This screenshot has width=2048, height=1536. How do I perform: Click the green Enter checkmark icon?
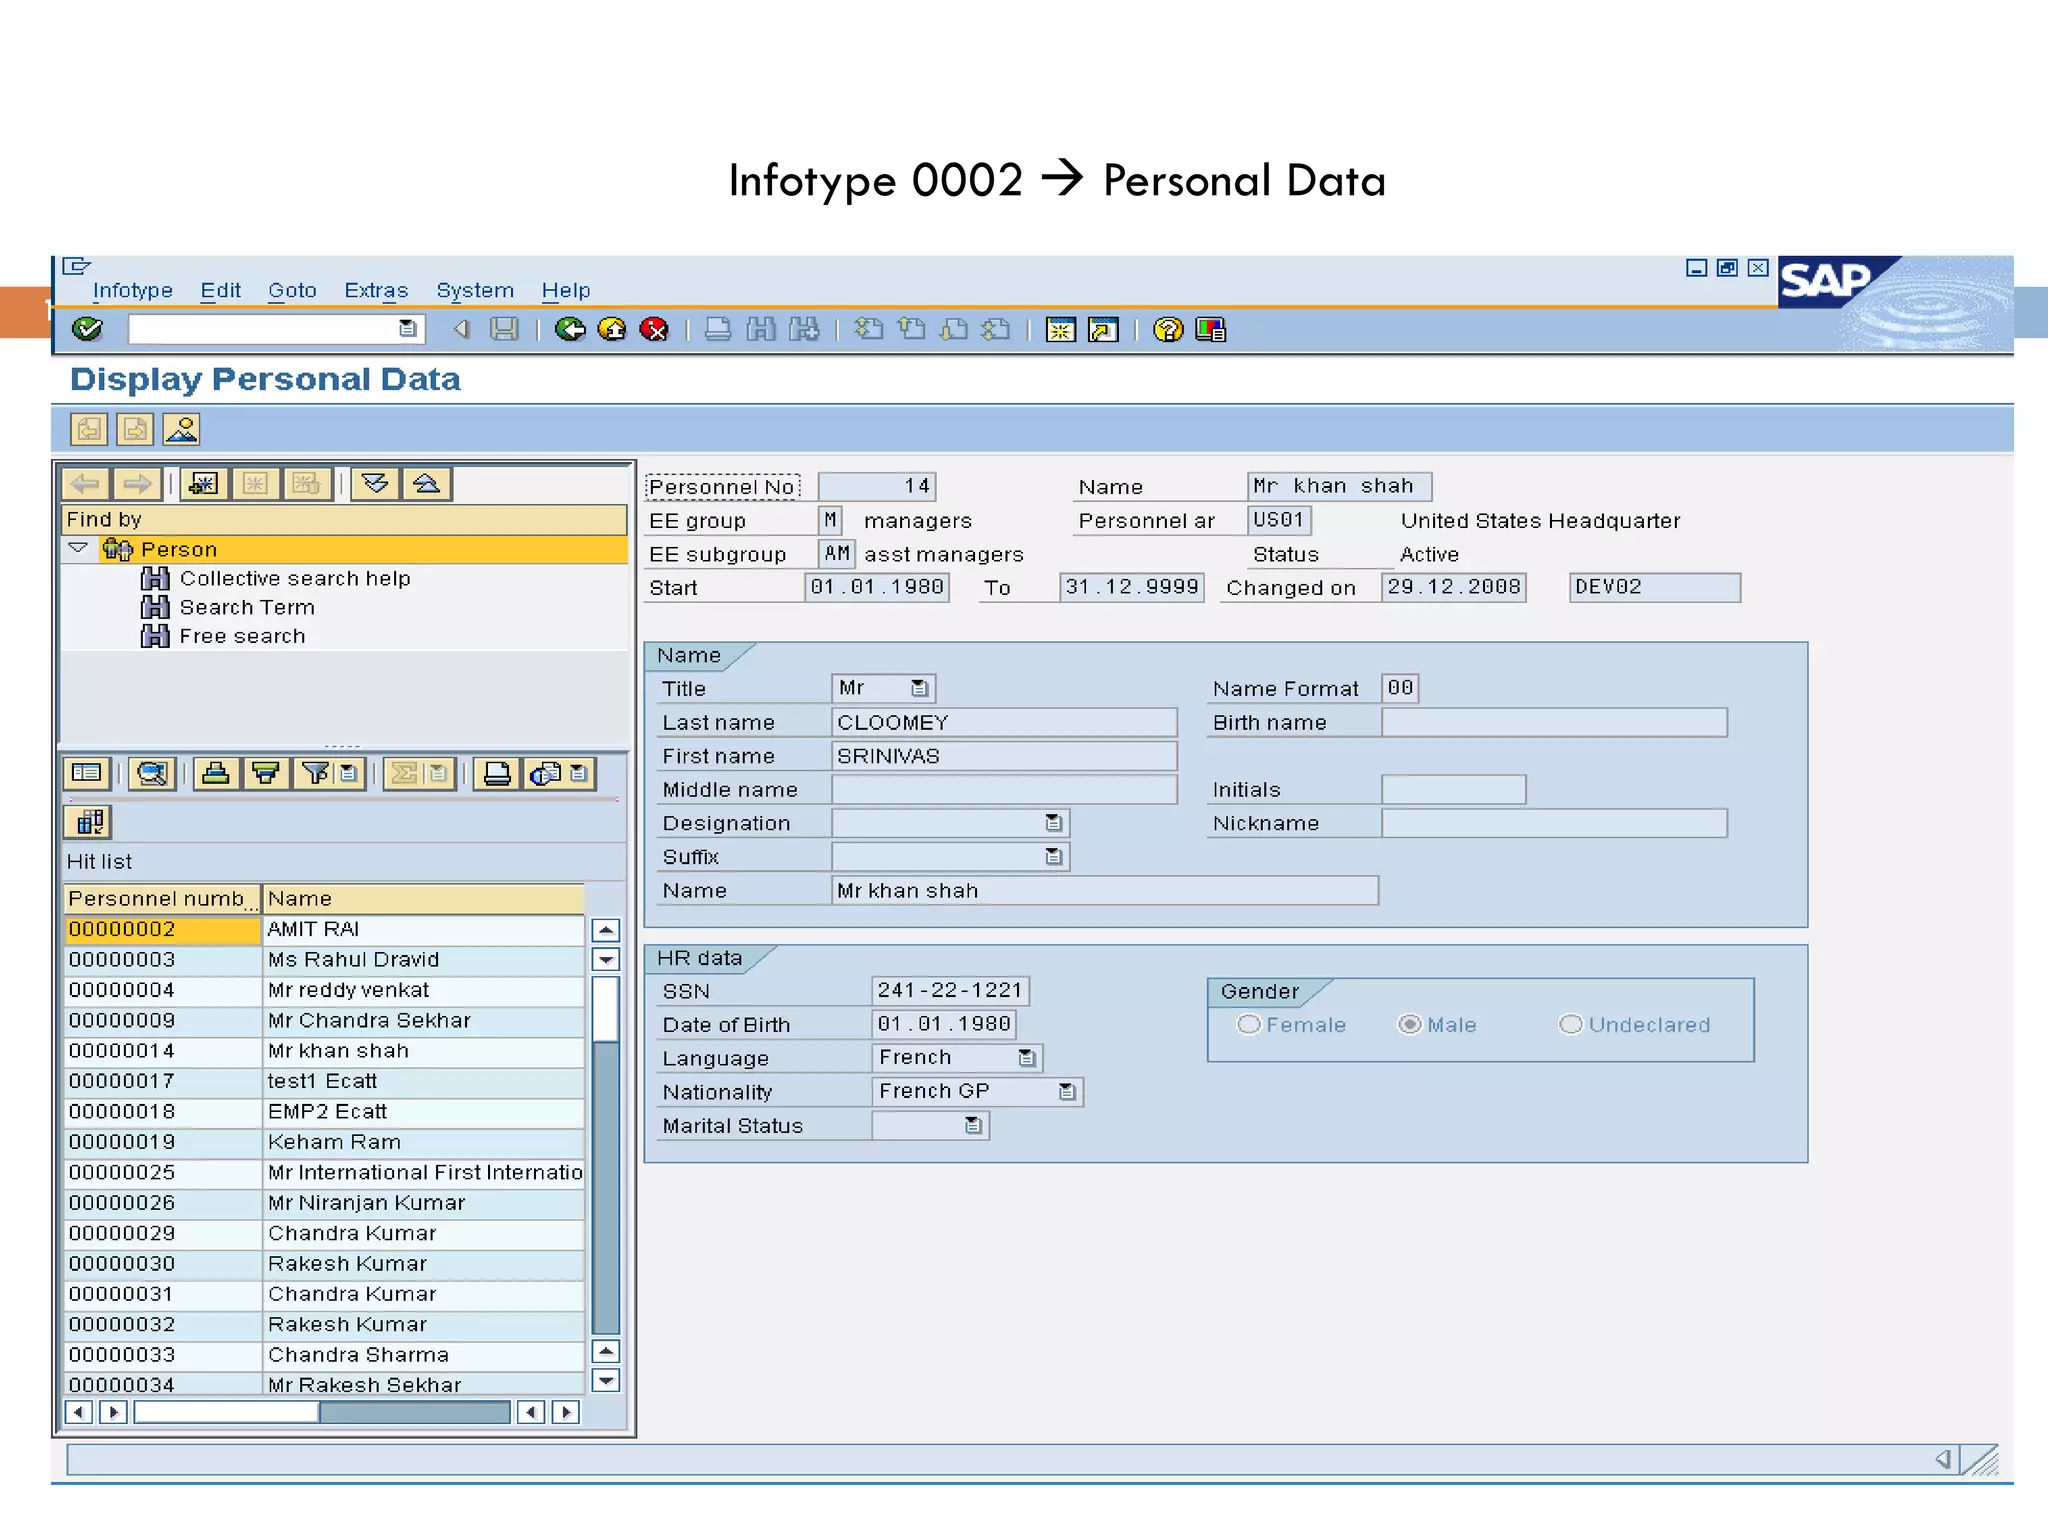point(87,329)
